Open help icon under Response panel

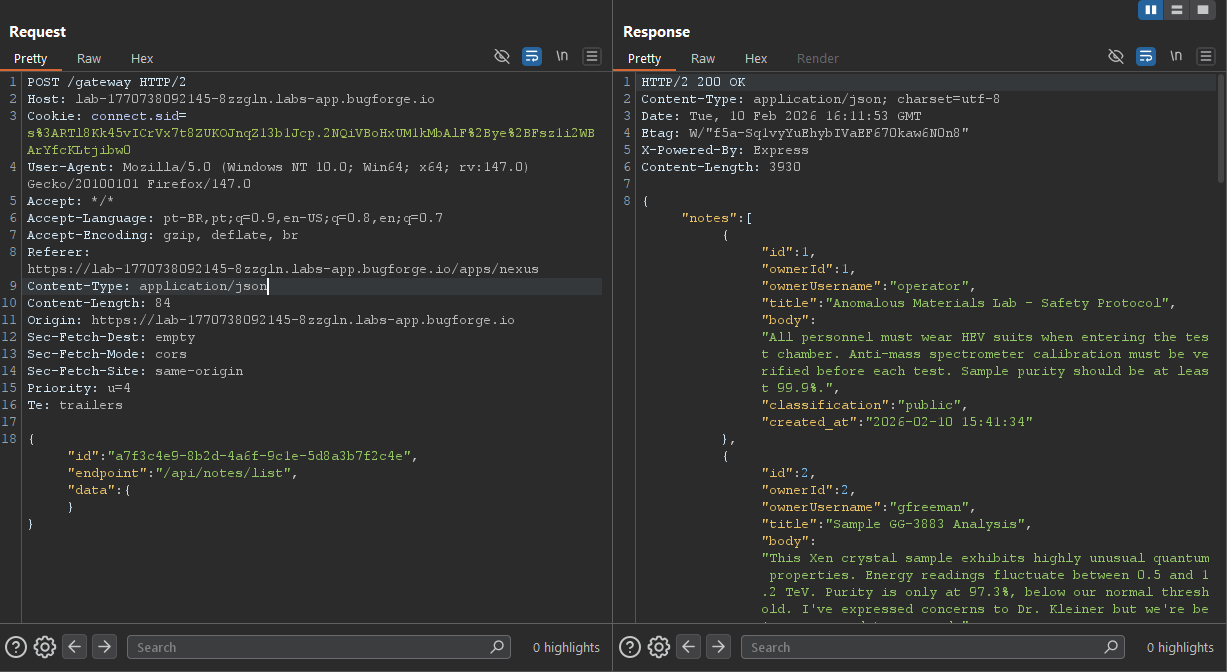coord(630,647)
